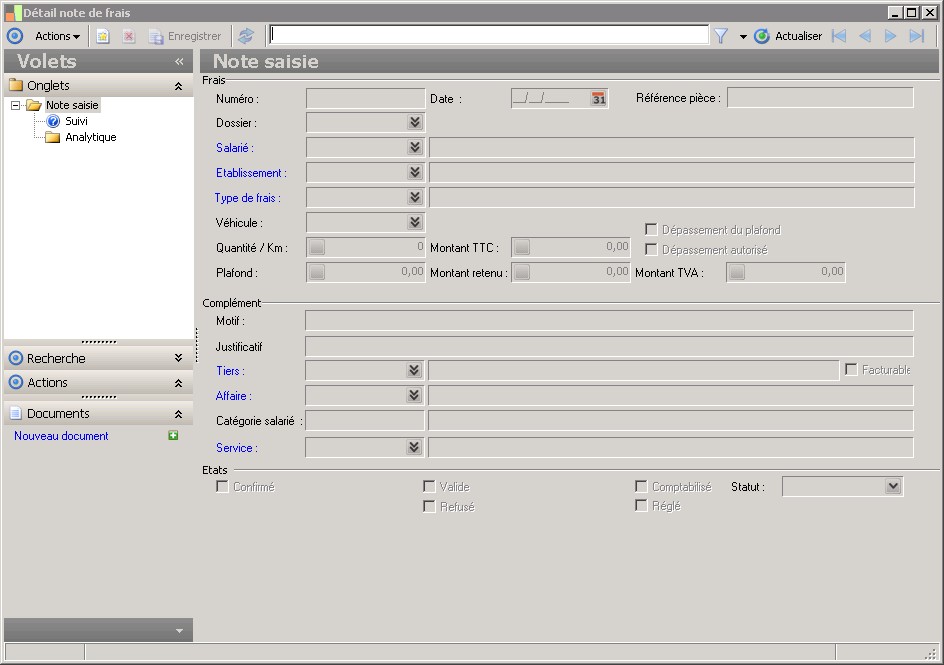Click the green add Nouveau document icon
The image size is (944, 665).
point(173,436)
